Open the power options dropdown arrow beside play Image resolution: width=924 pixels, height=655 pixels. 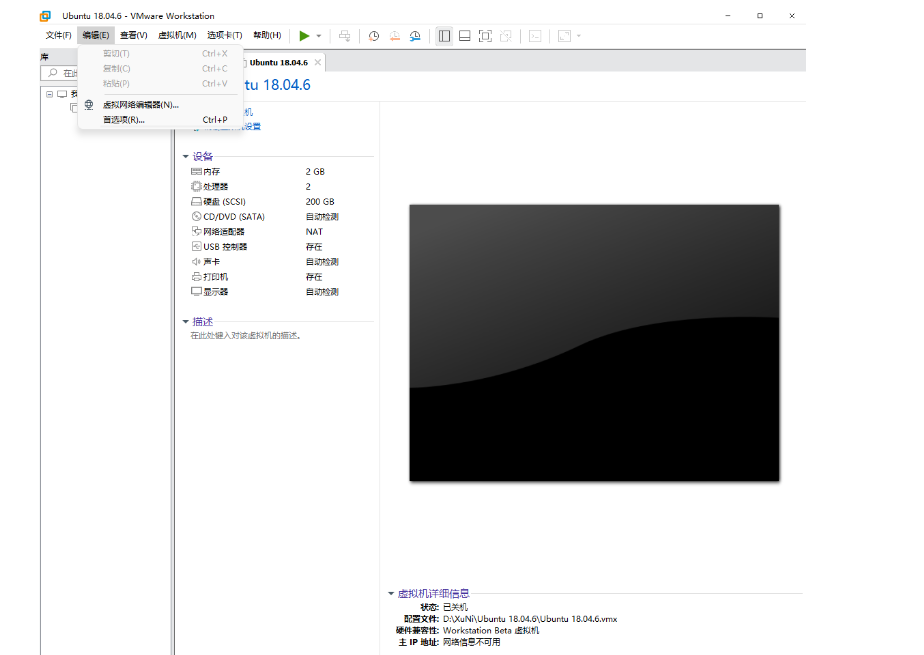(x=319, y=36)
